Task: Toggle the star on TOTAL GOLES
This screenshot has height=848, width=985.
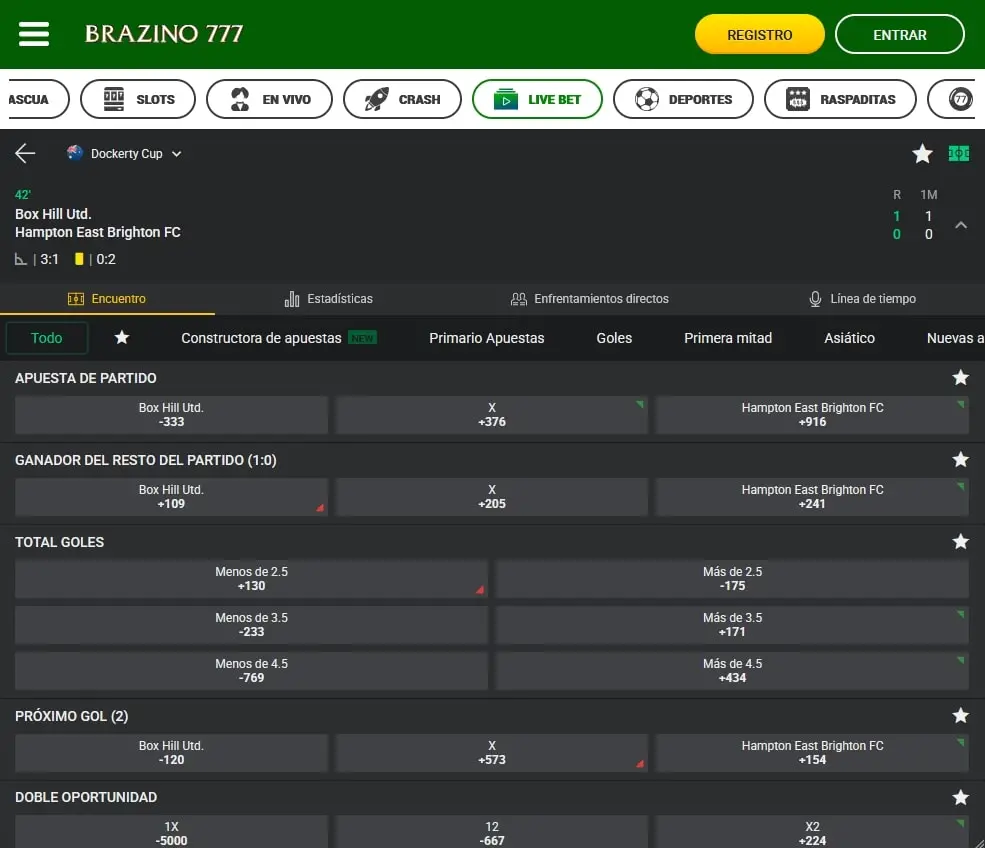Action: pos(961,542)
